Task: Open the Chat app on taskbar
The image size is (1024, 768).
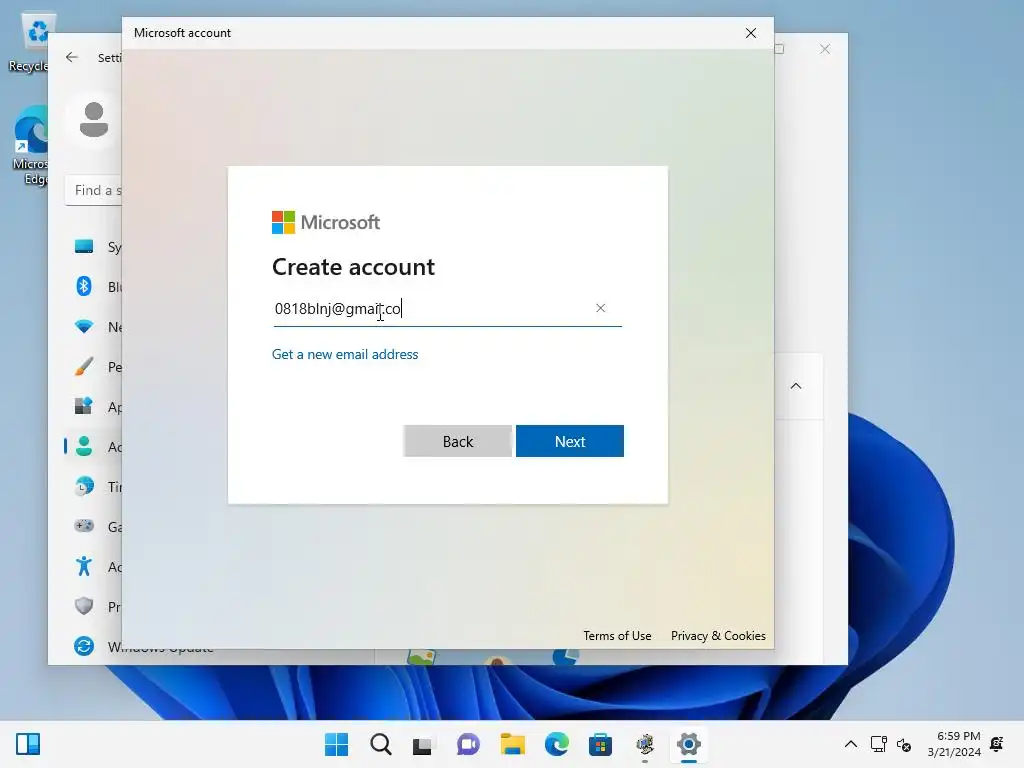Action: [x=468, y=744]
